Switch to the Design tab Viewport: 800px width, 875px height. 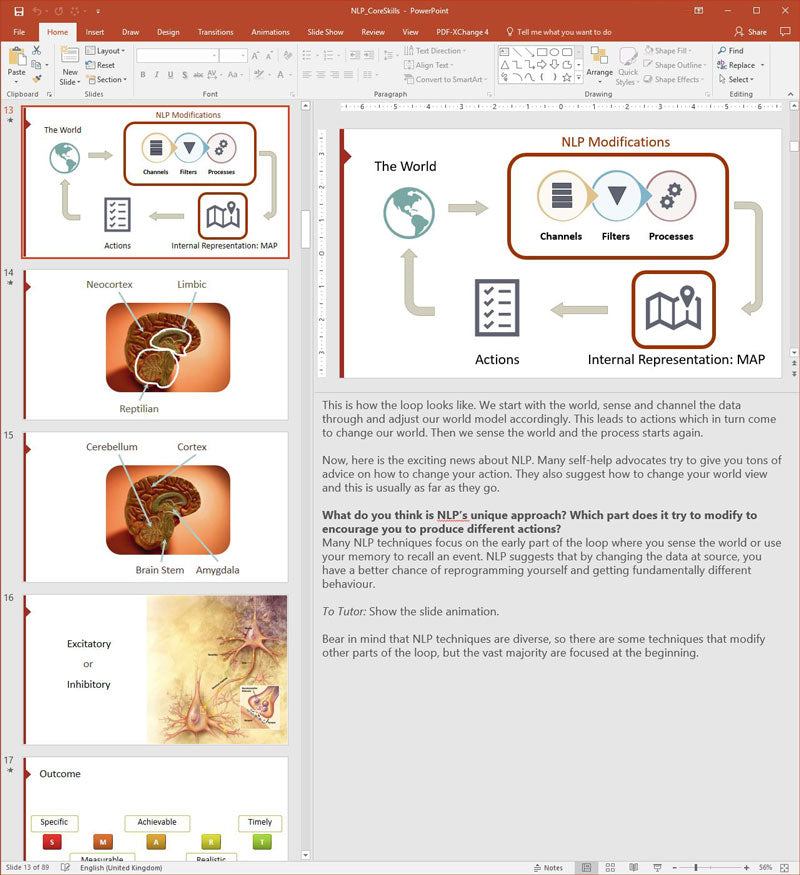(x=168, y=32)
